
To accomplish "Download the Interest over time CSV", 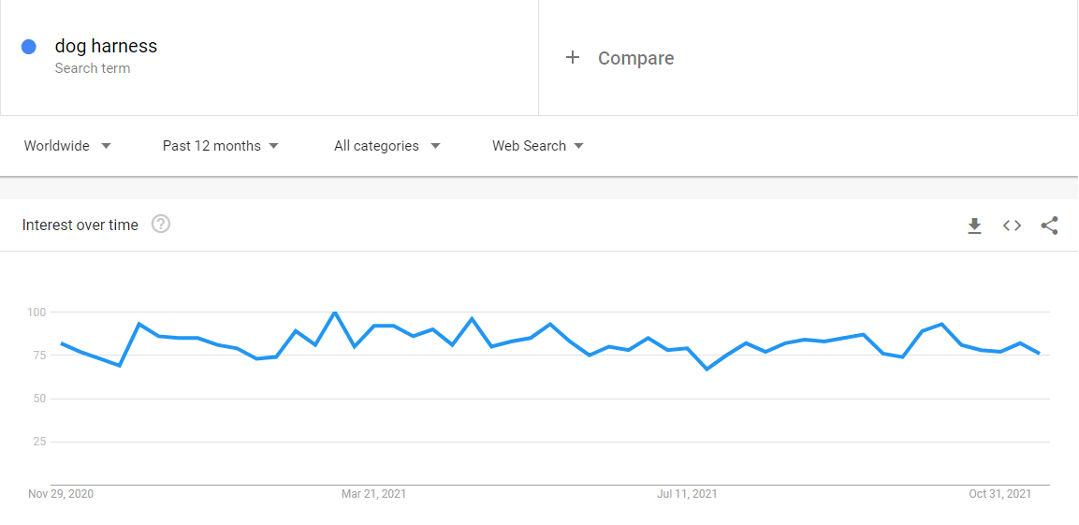I will pos(974,226).
